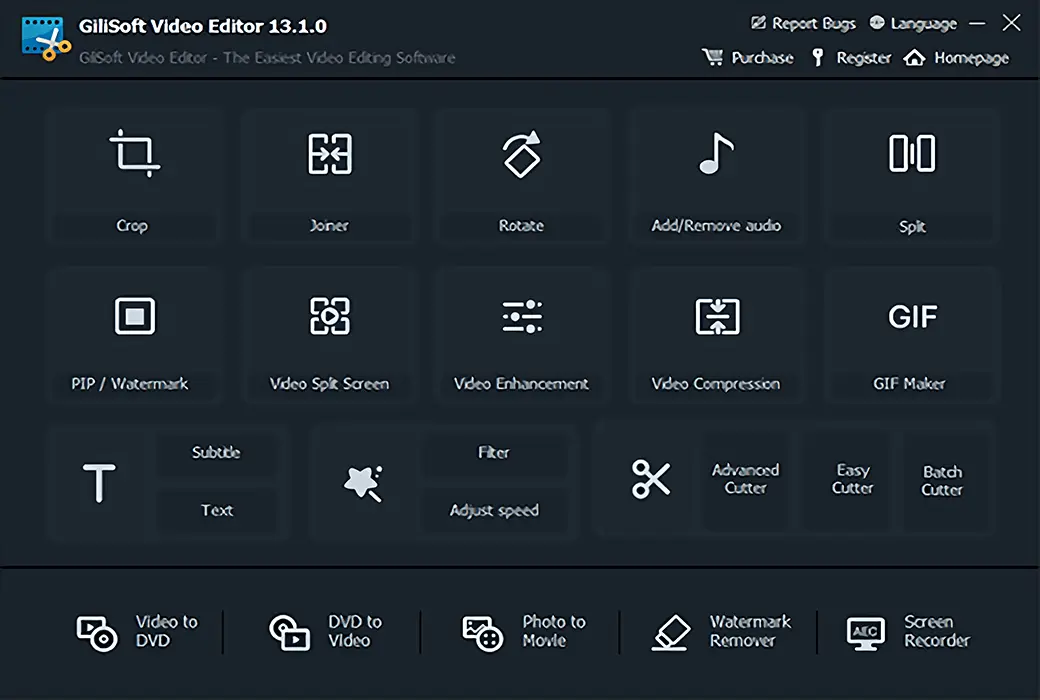This screenshot has height=700, width=1040.
Task: Click the magic wand effects icon
Action: 363,483
